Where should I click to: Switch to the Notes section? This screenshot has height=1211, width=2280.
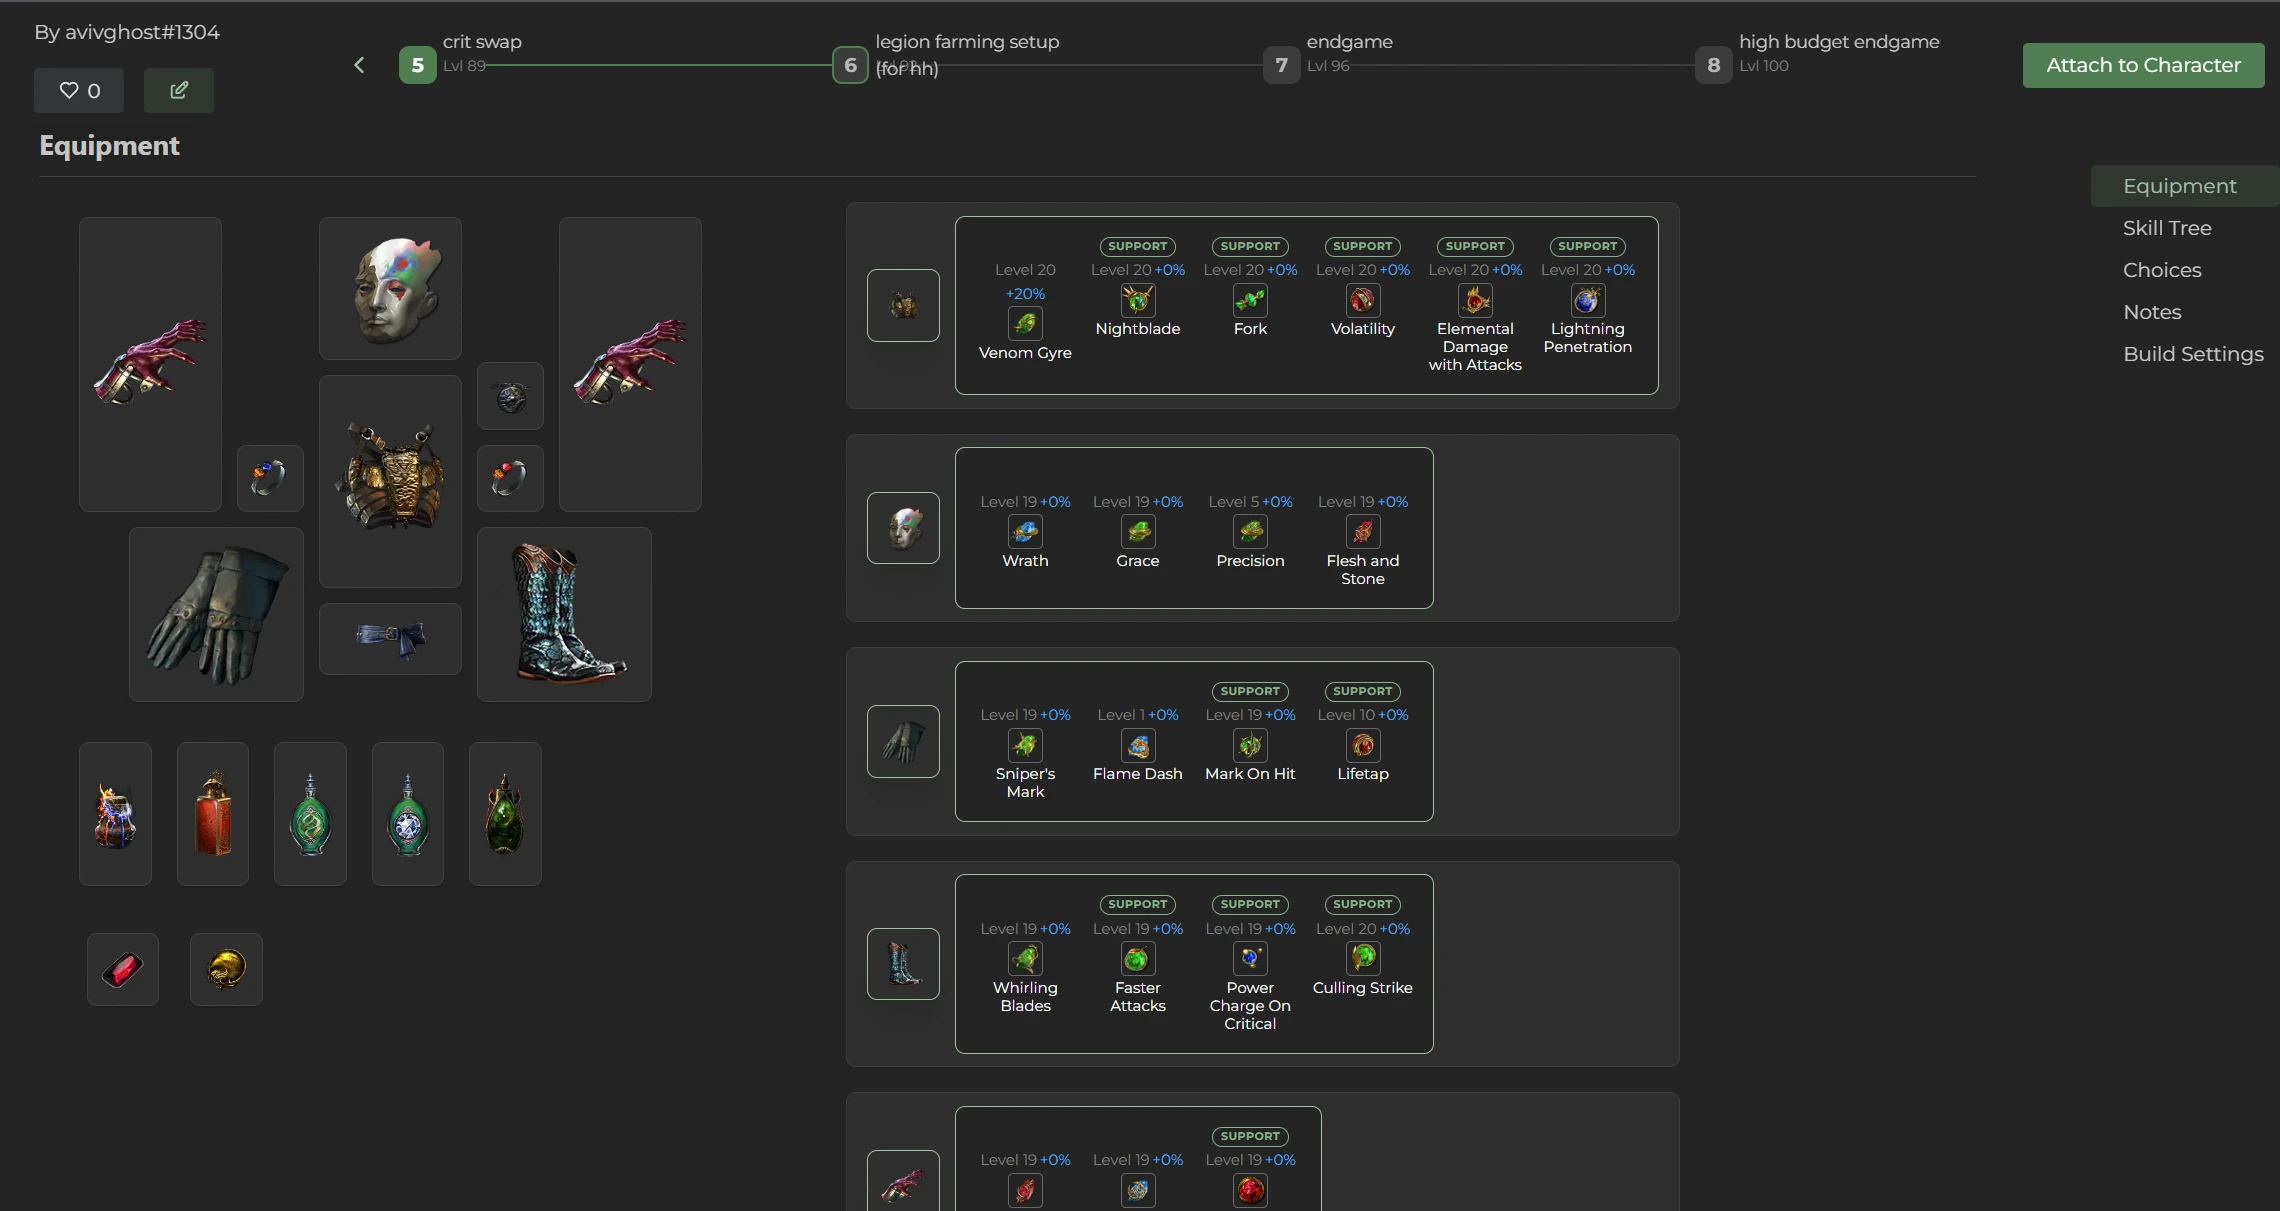(x=2152, y=312)
